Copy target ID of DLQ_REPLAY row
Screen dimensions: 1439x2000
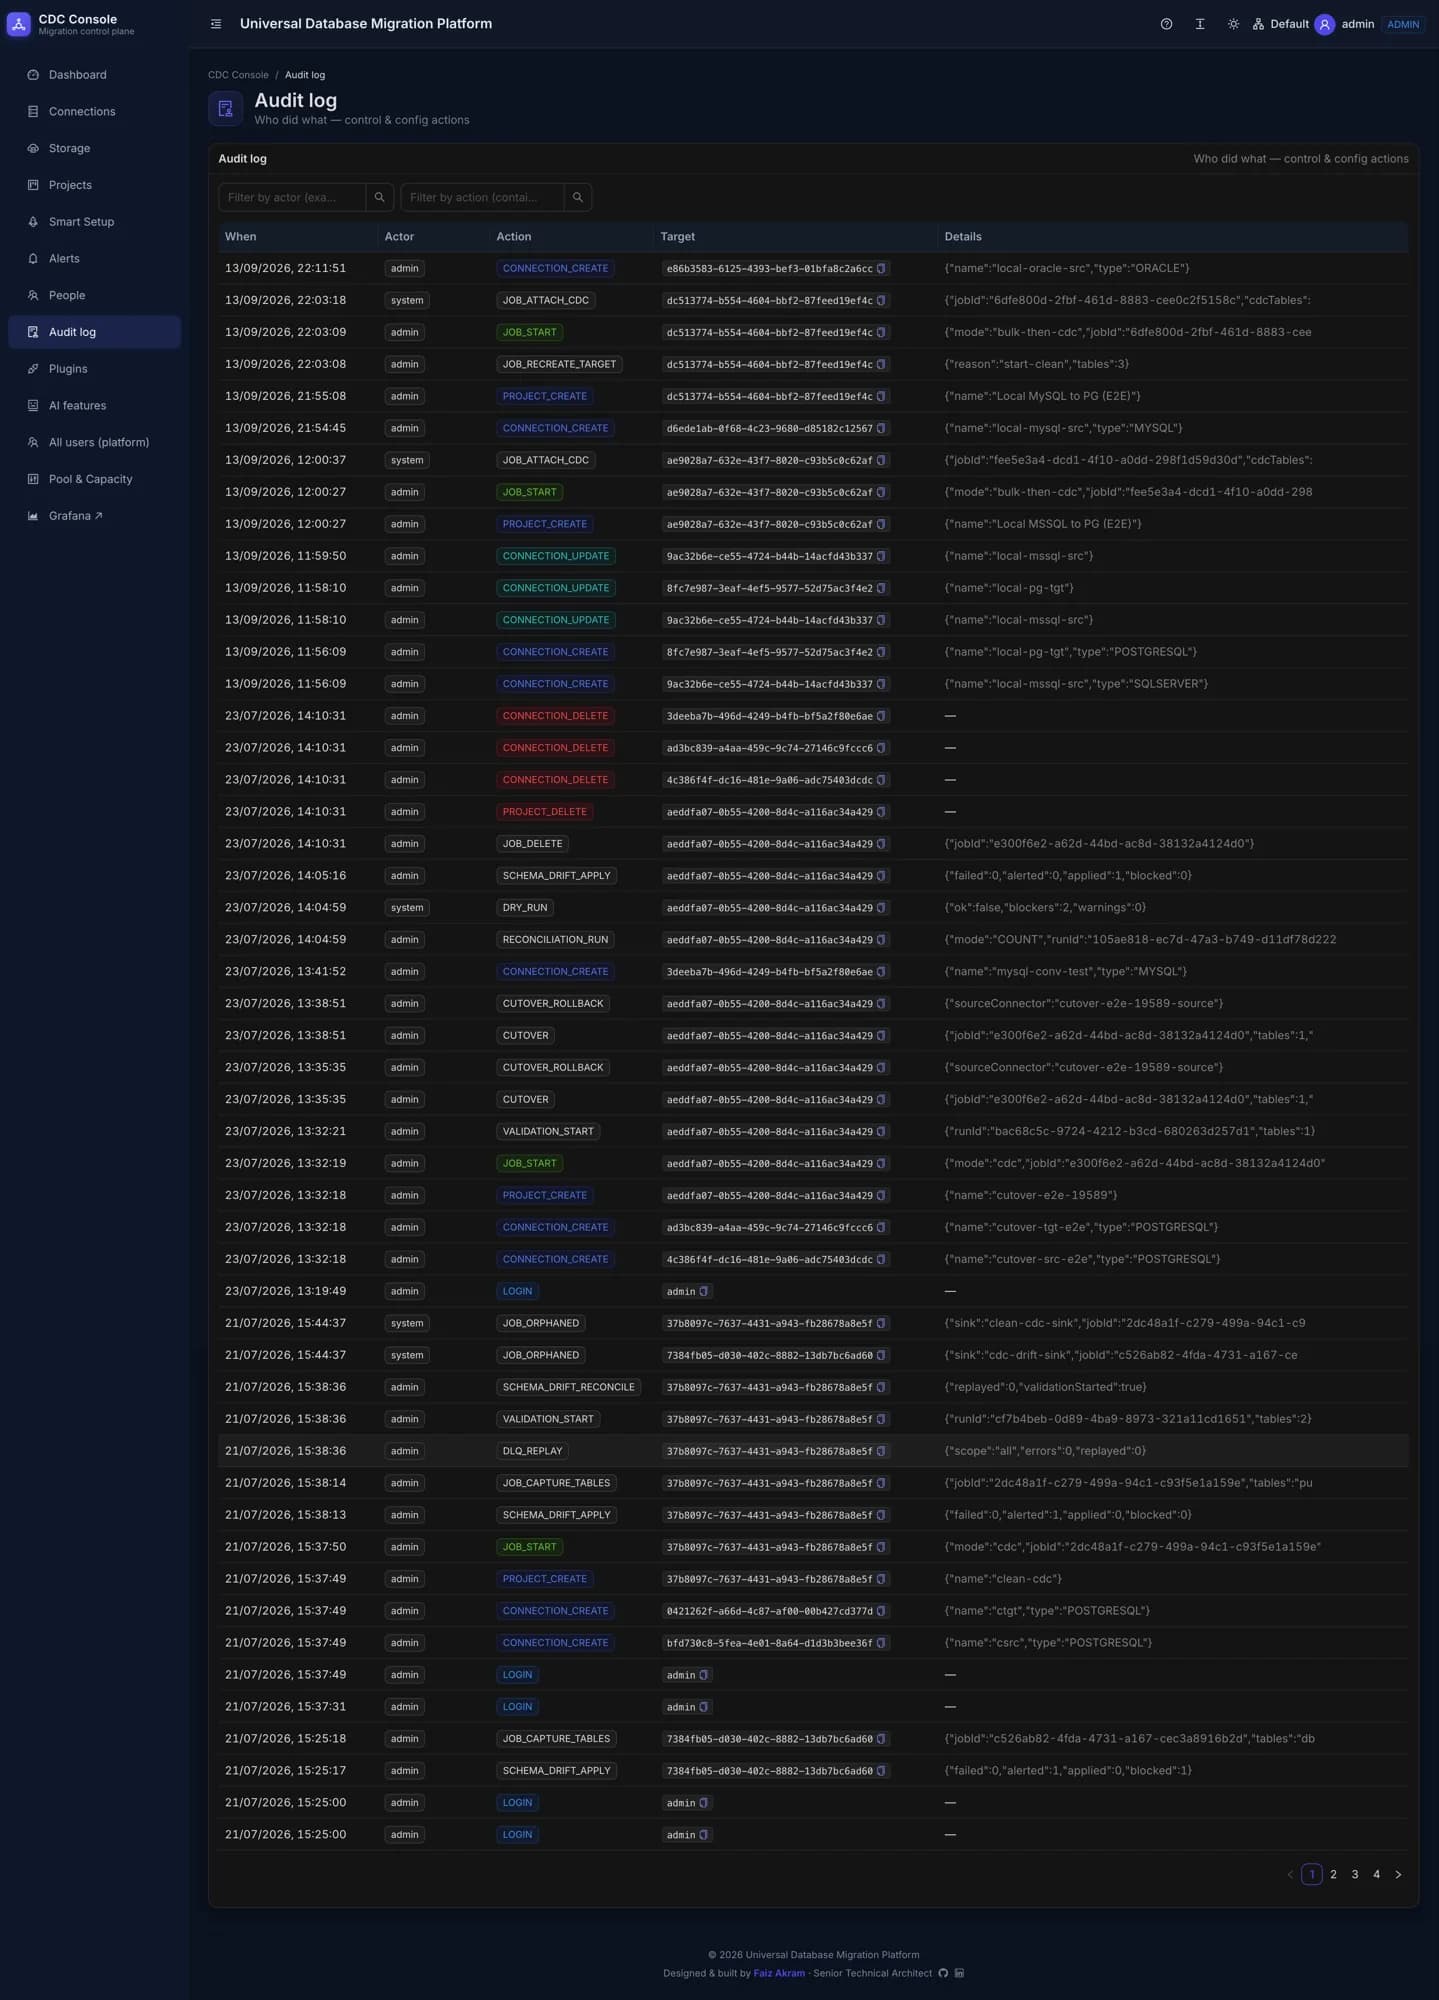tap(881, 1451)
